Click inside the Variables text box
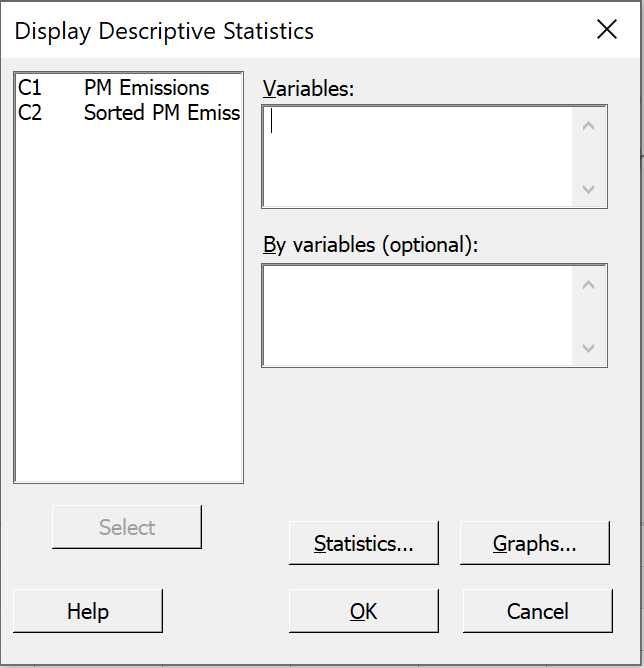The height and width of the screenshot is (668, 644). [417, 156]
